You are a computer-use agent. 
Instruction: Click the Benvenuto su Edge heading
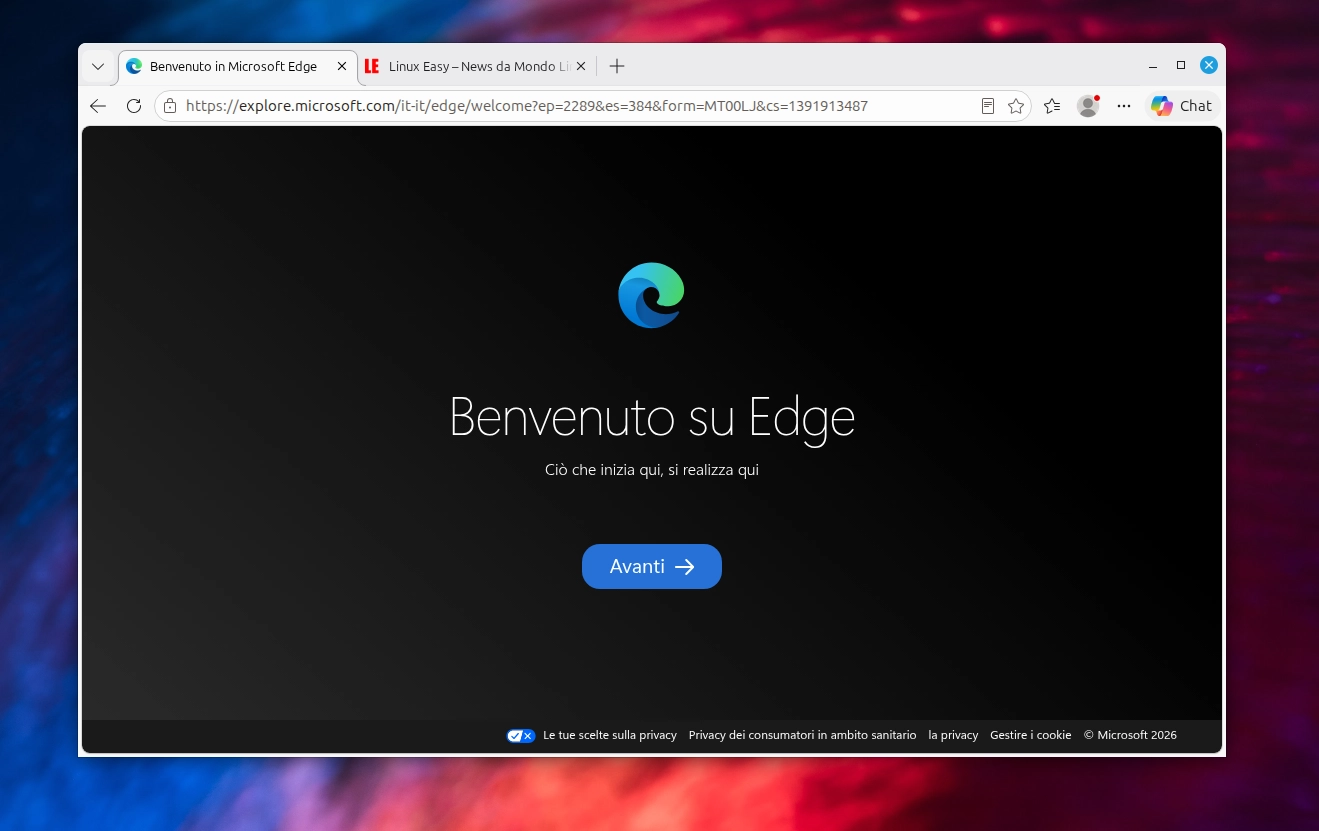(x=652, y=417)
